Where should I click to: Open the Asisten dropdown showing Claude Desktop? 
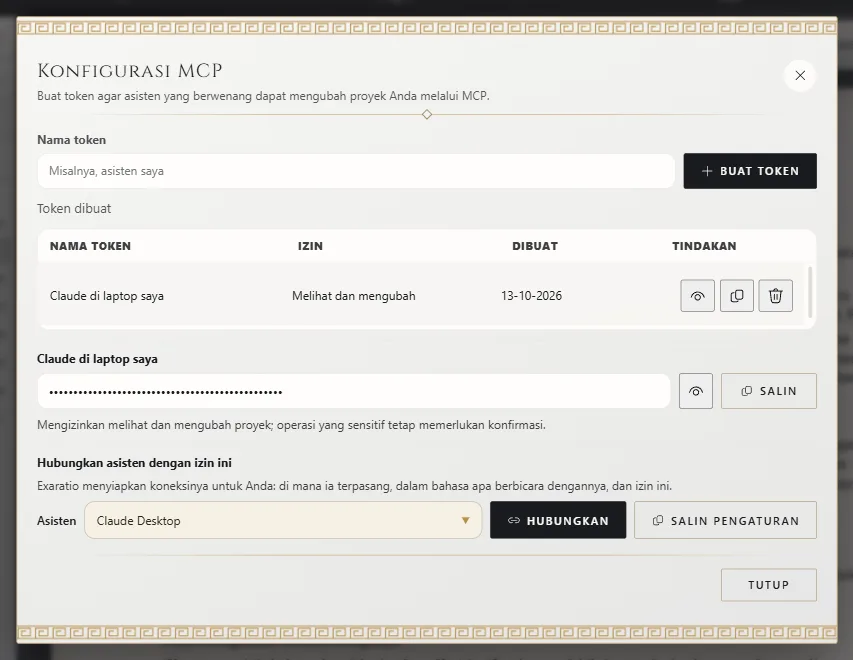tap(283, 520)
